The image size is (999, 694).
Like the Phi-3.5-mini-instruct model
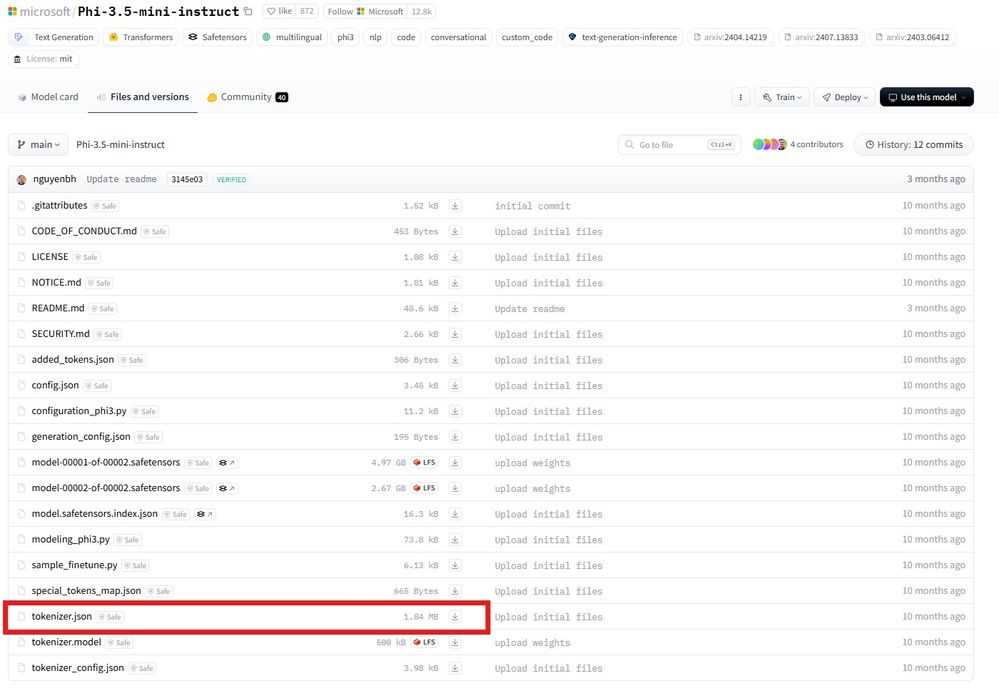click(280, 11)
